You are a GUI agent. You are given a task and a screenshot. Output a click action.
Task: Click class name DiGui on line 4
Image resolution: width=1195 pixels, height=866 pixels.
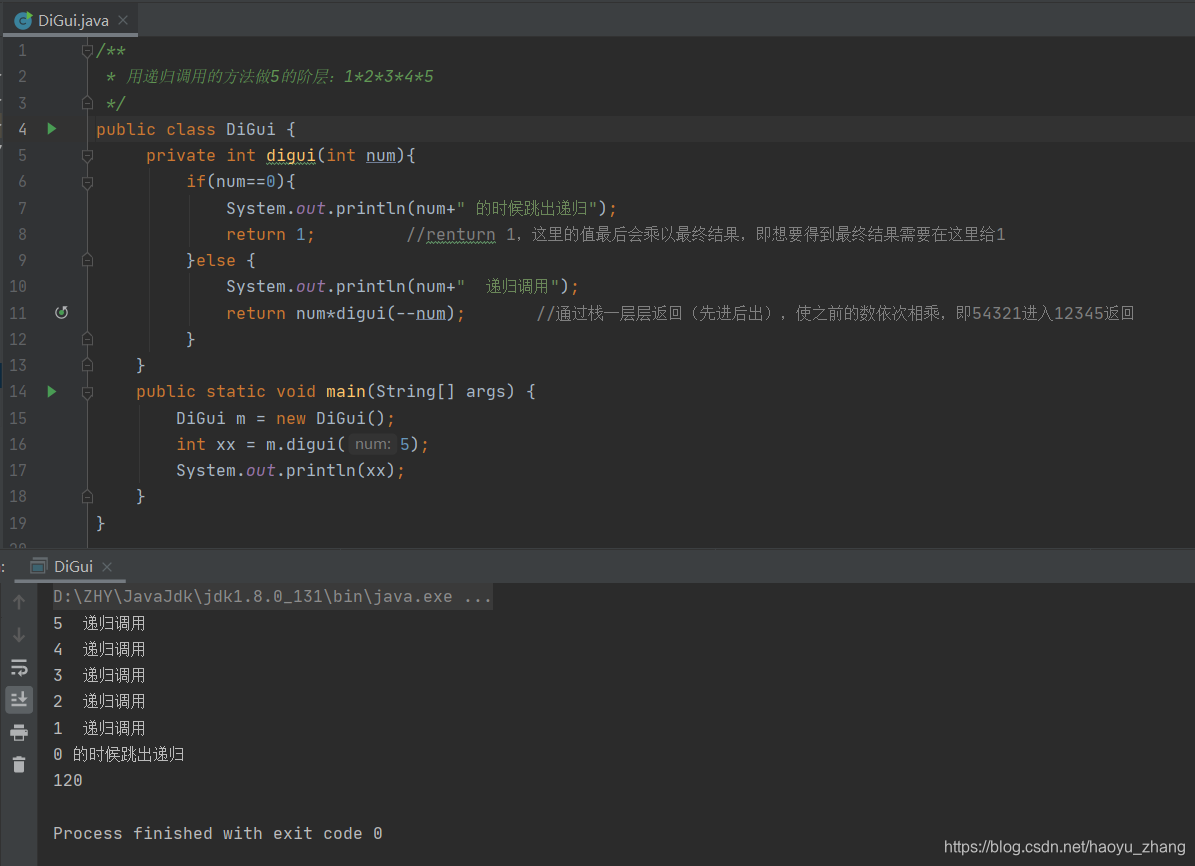pyautogui.click(x=251, y=130)
